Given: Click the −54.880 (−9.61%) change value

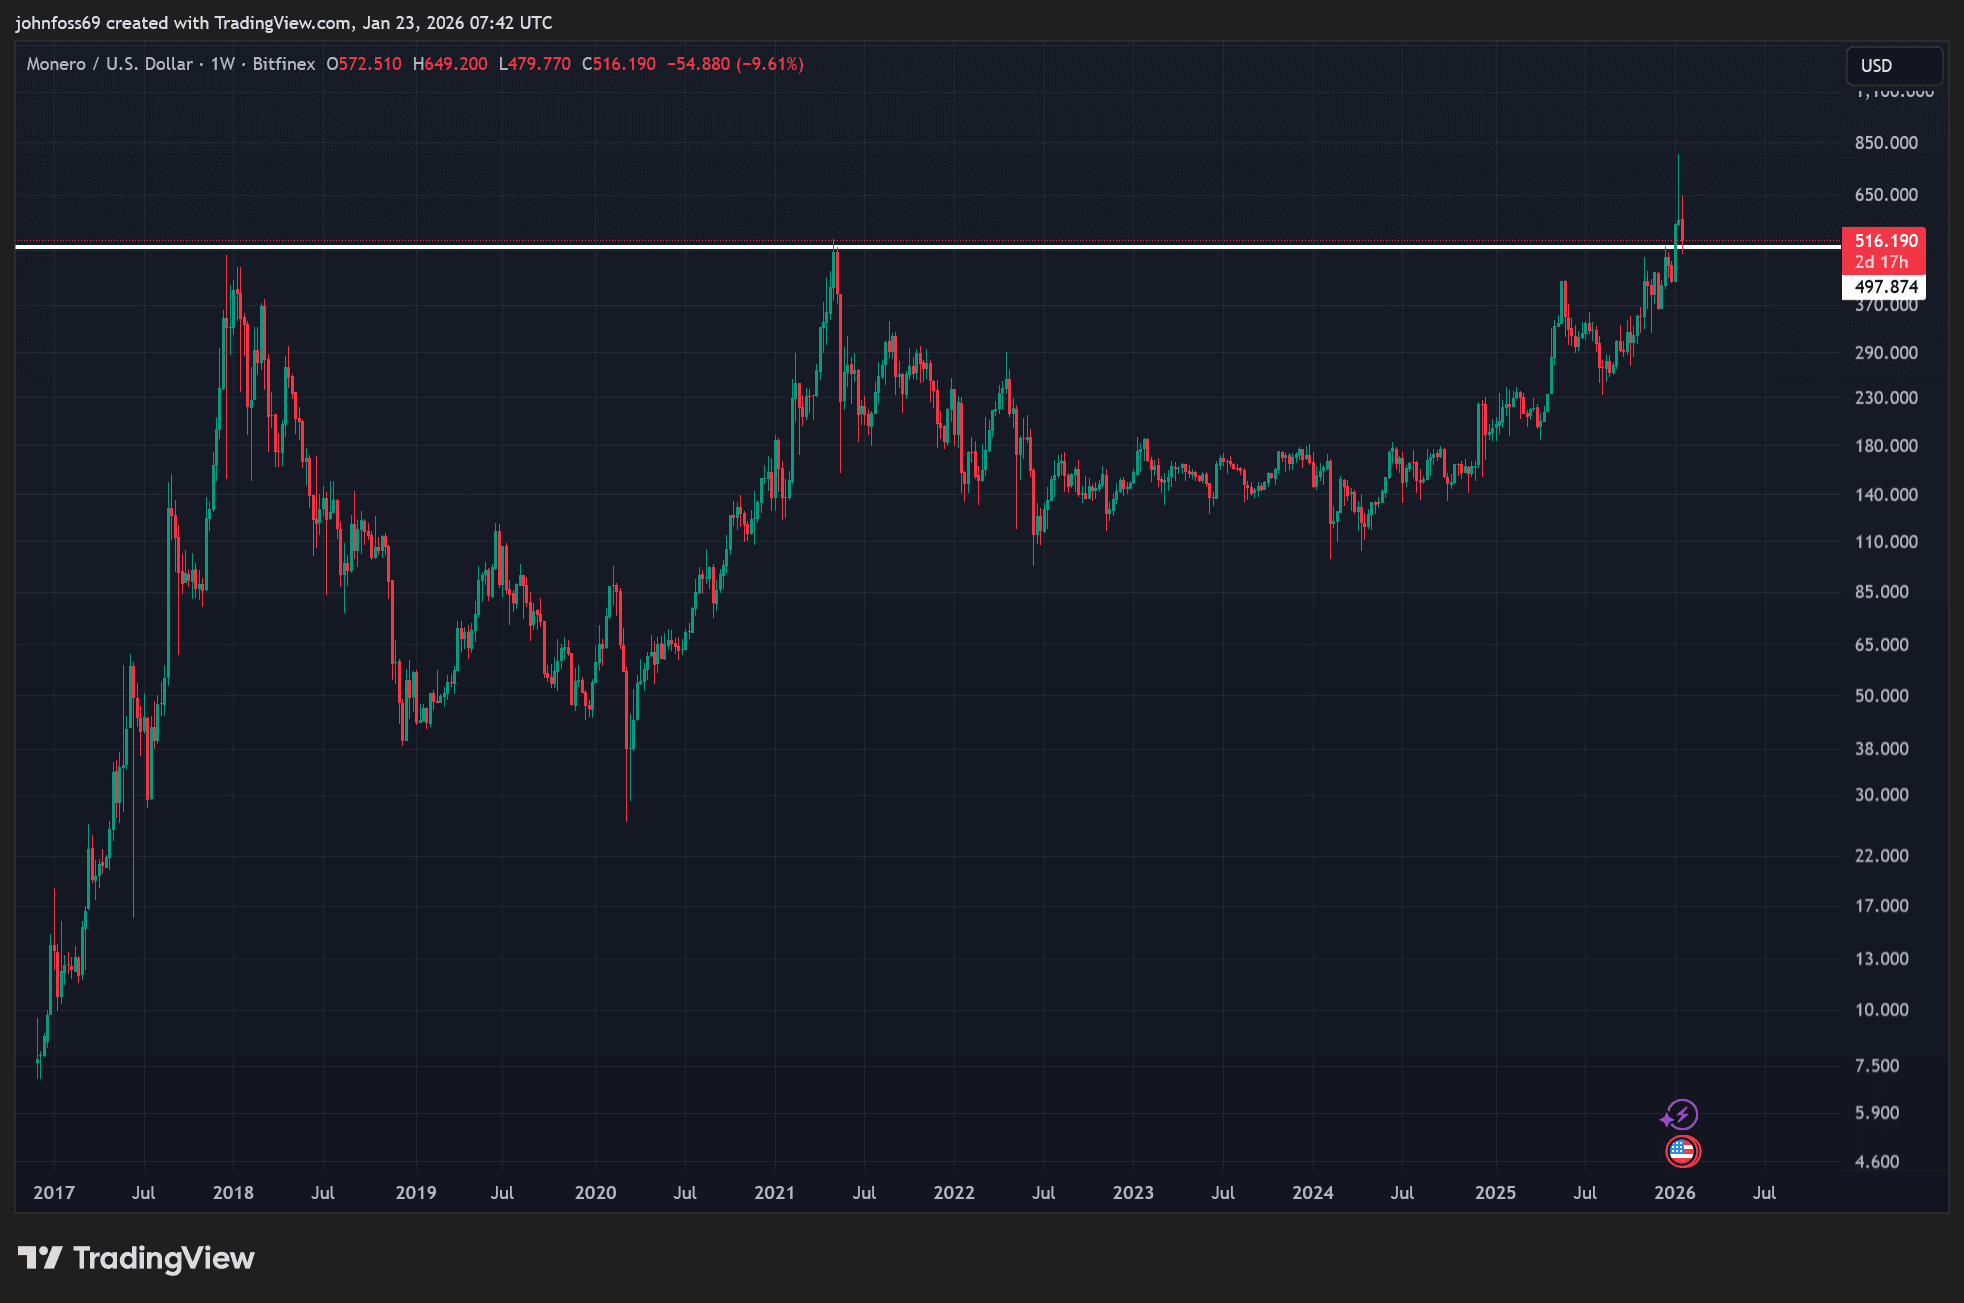Looking at the screenshot, I should point(735,64).
